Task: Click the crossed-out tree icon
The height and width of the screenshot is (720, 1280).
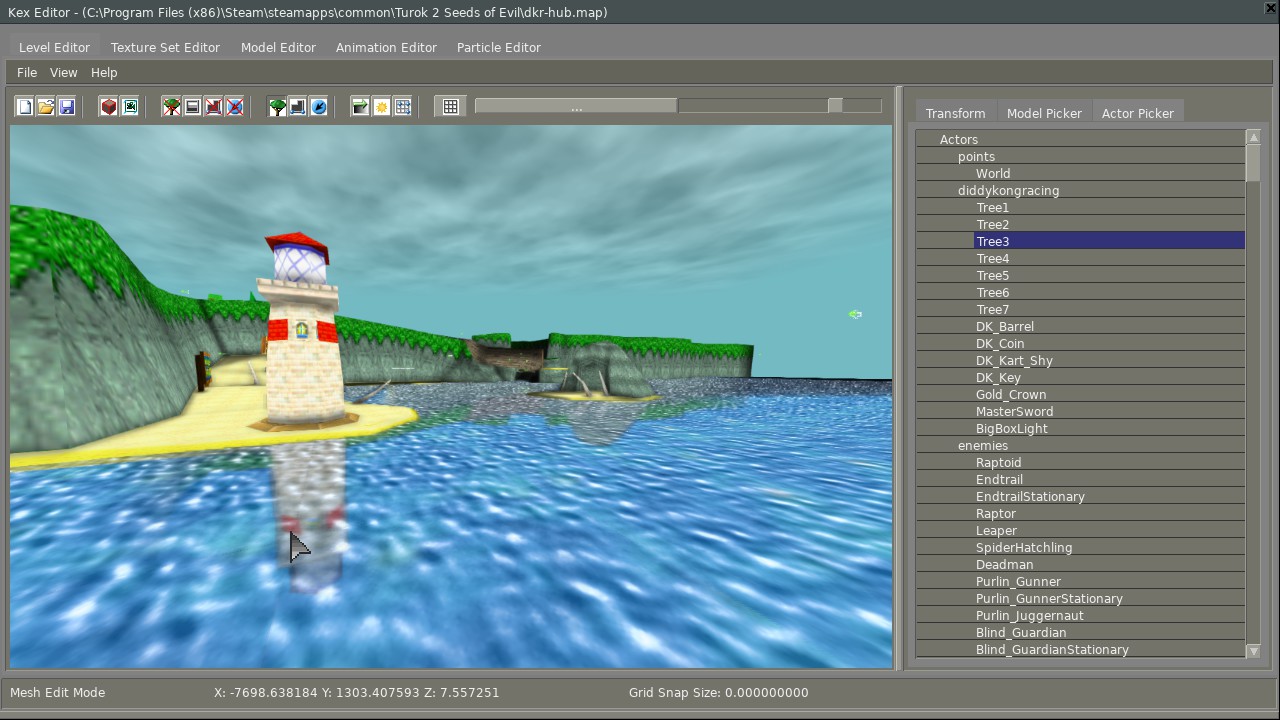Action: 172,107
